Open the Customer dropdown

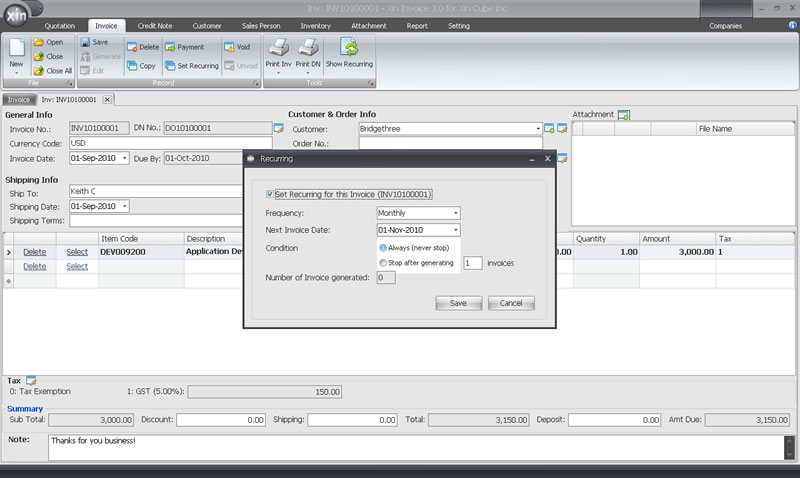coord(538,129)
